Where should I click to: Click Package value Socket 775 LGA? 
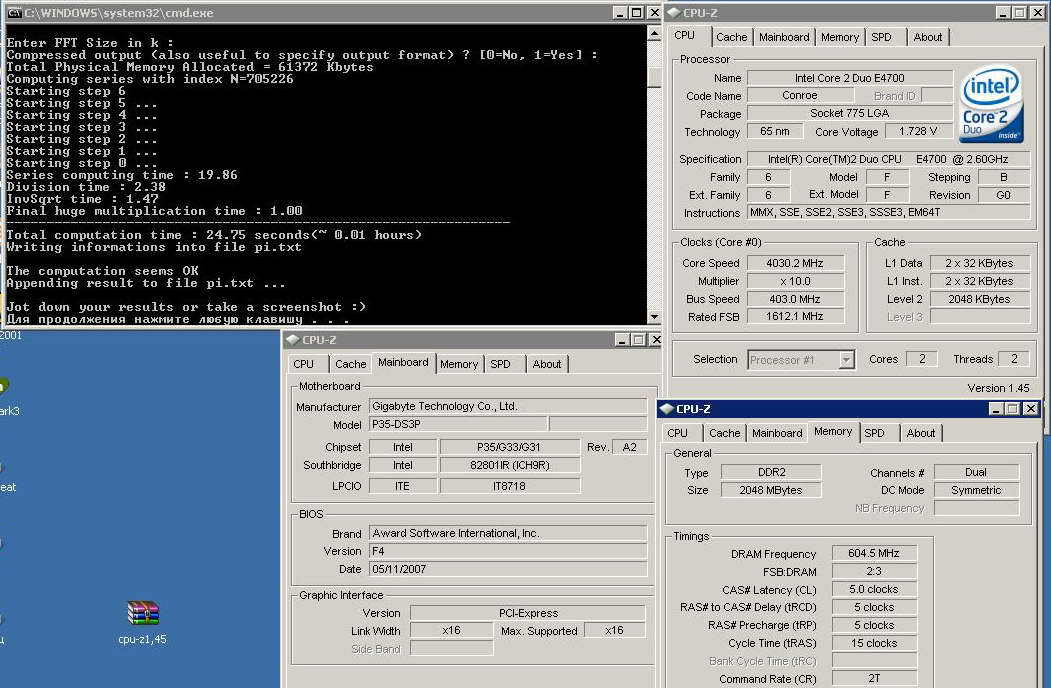(x=850, y=113)
